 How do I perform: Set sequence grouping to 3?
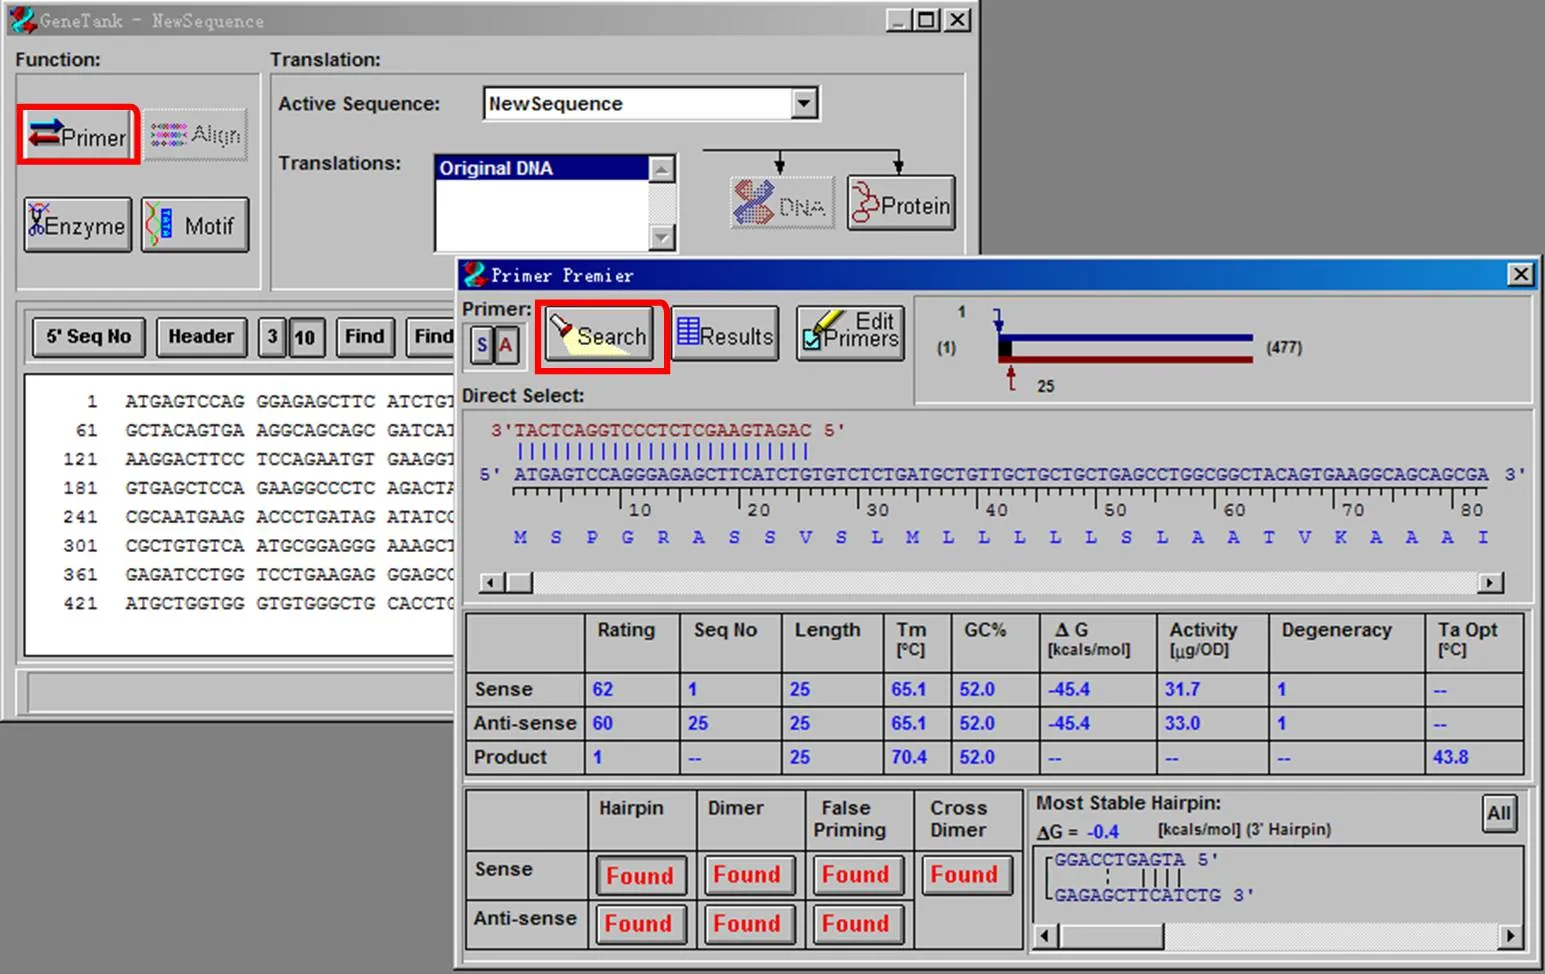pos(272,337)
